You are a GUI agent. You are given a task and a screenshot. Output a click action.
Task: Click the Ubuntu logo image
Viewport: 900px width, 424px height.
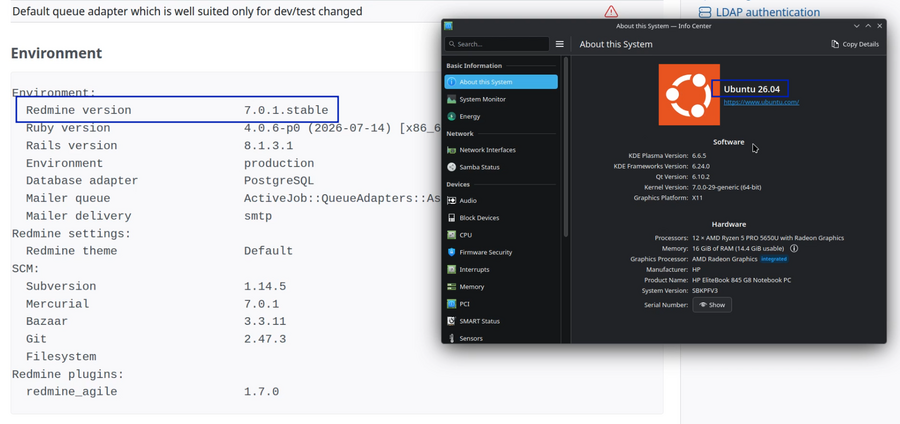click(x=689, y=95)
